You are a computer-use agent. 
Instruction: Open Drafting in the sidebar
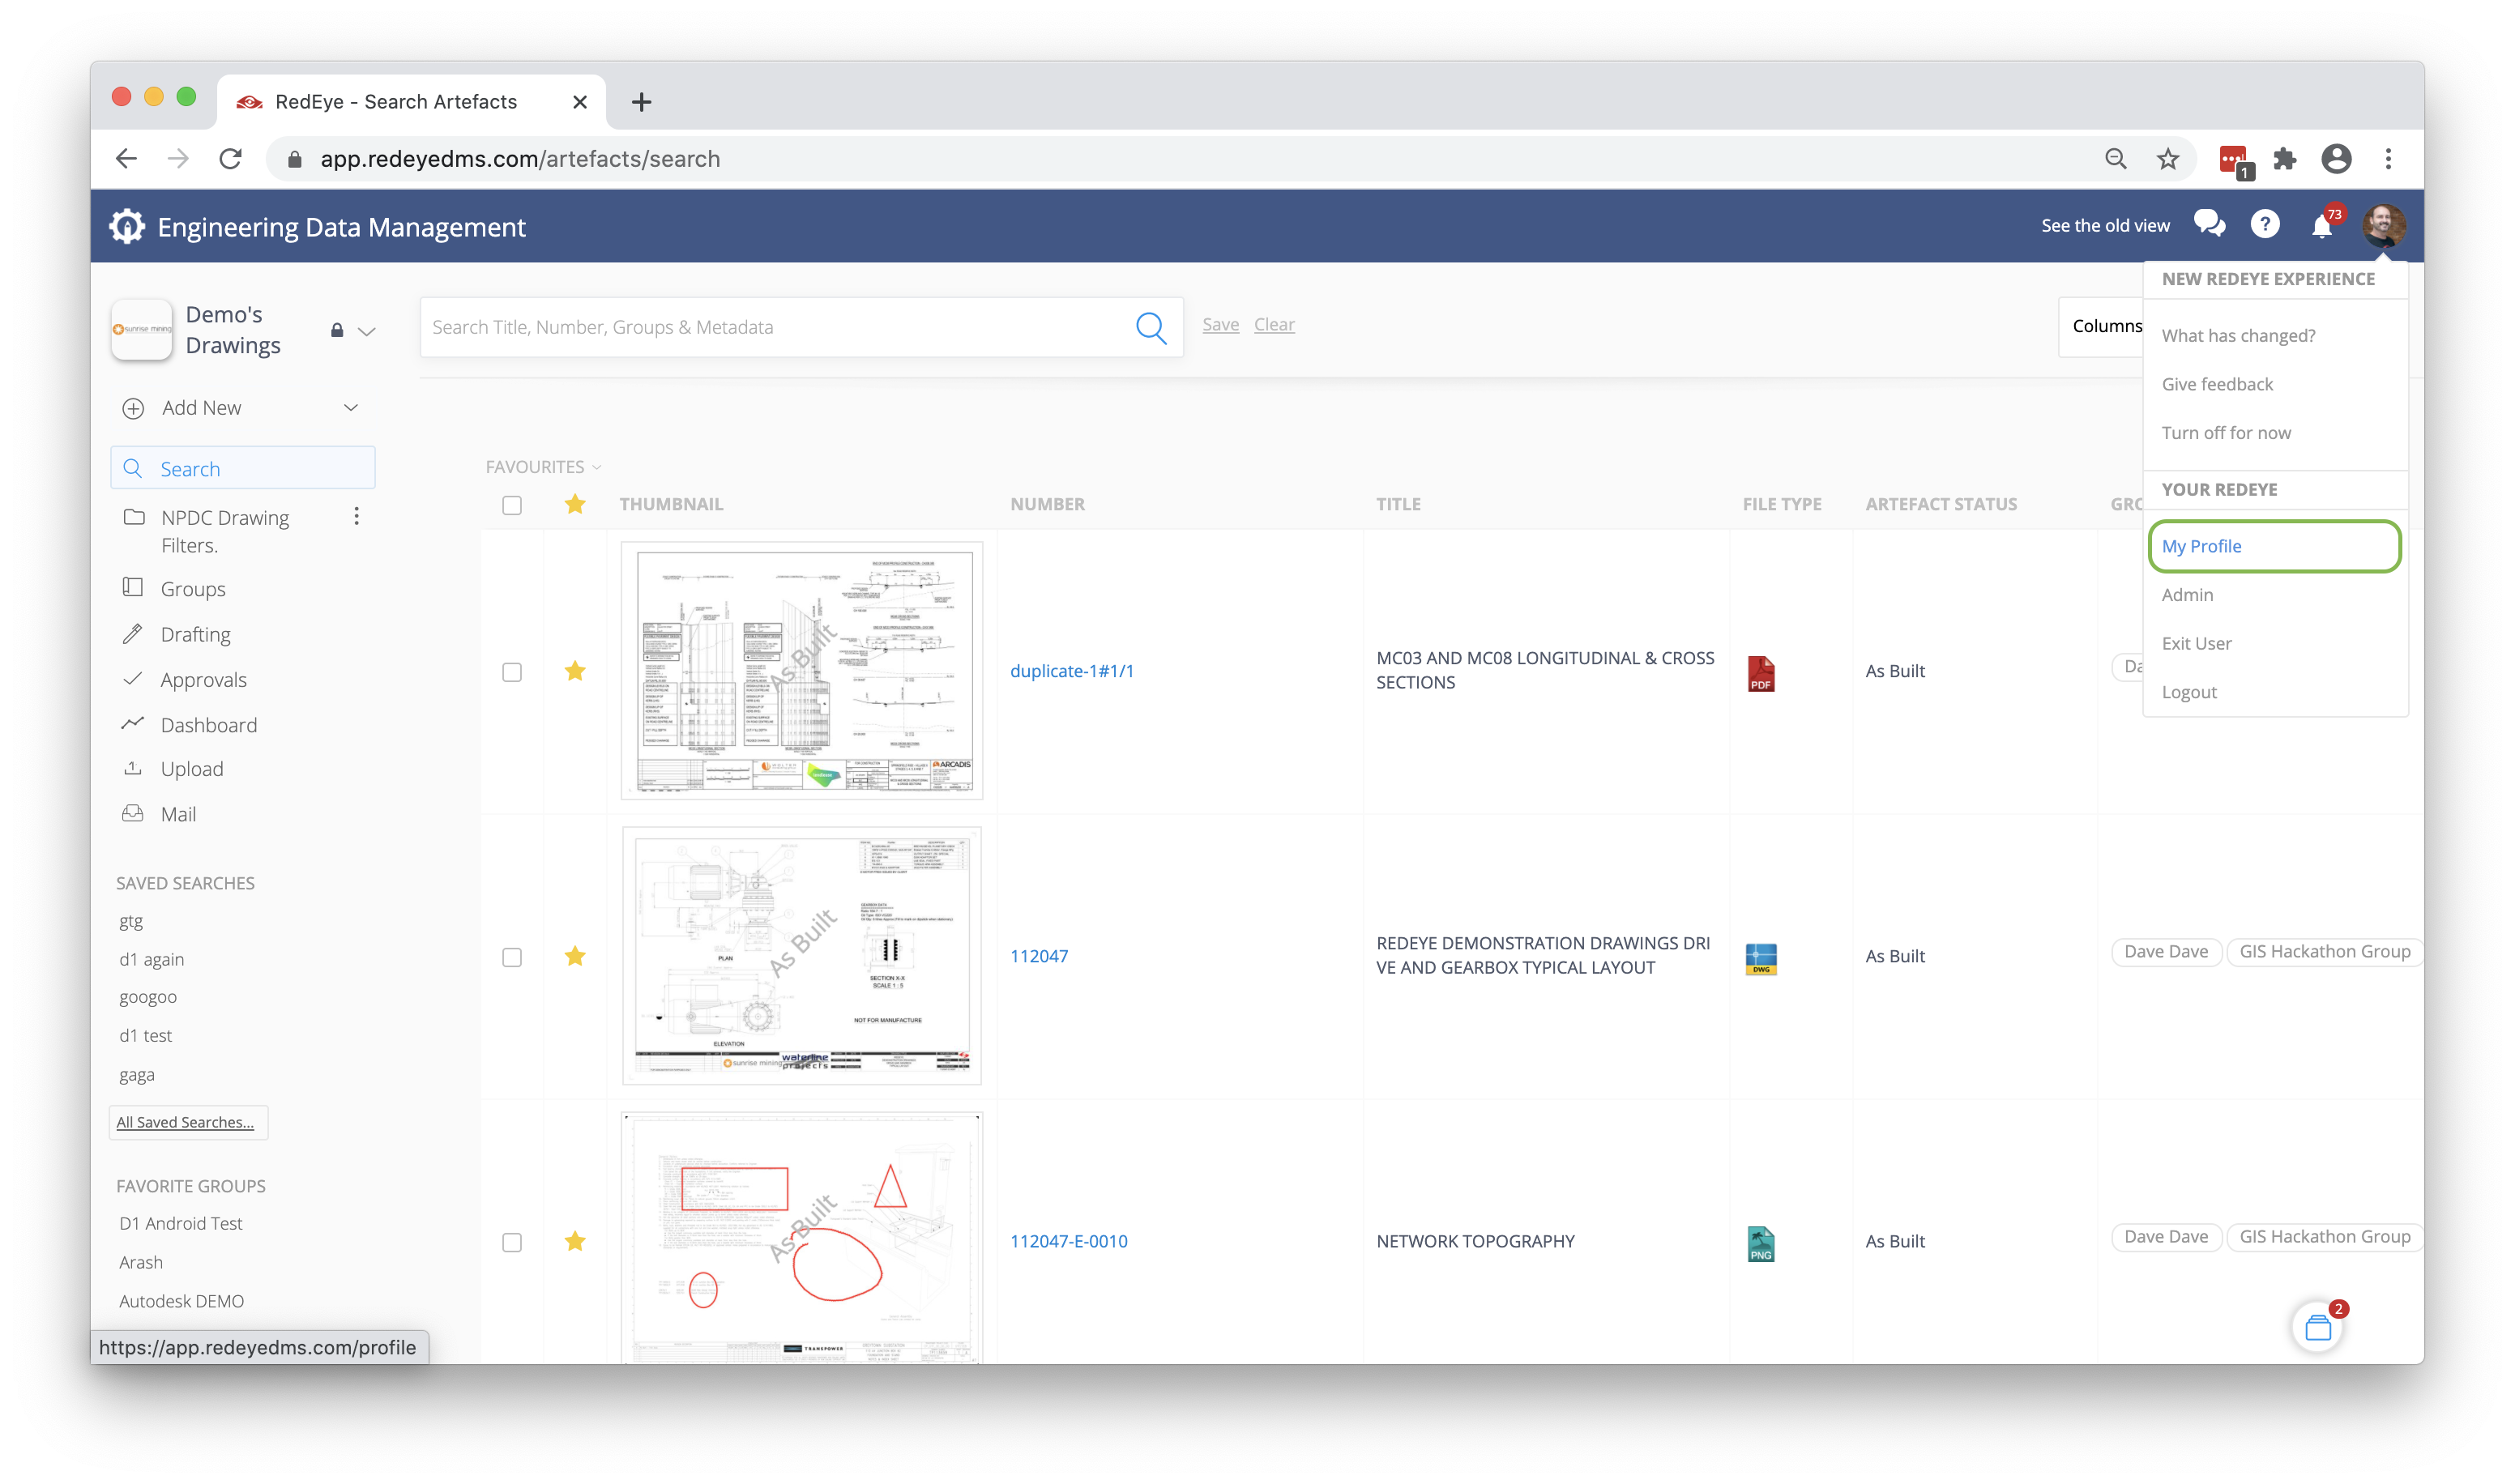[195, 634]
